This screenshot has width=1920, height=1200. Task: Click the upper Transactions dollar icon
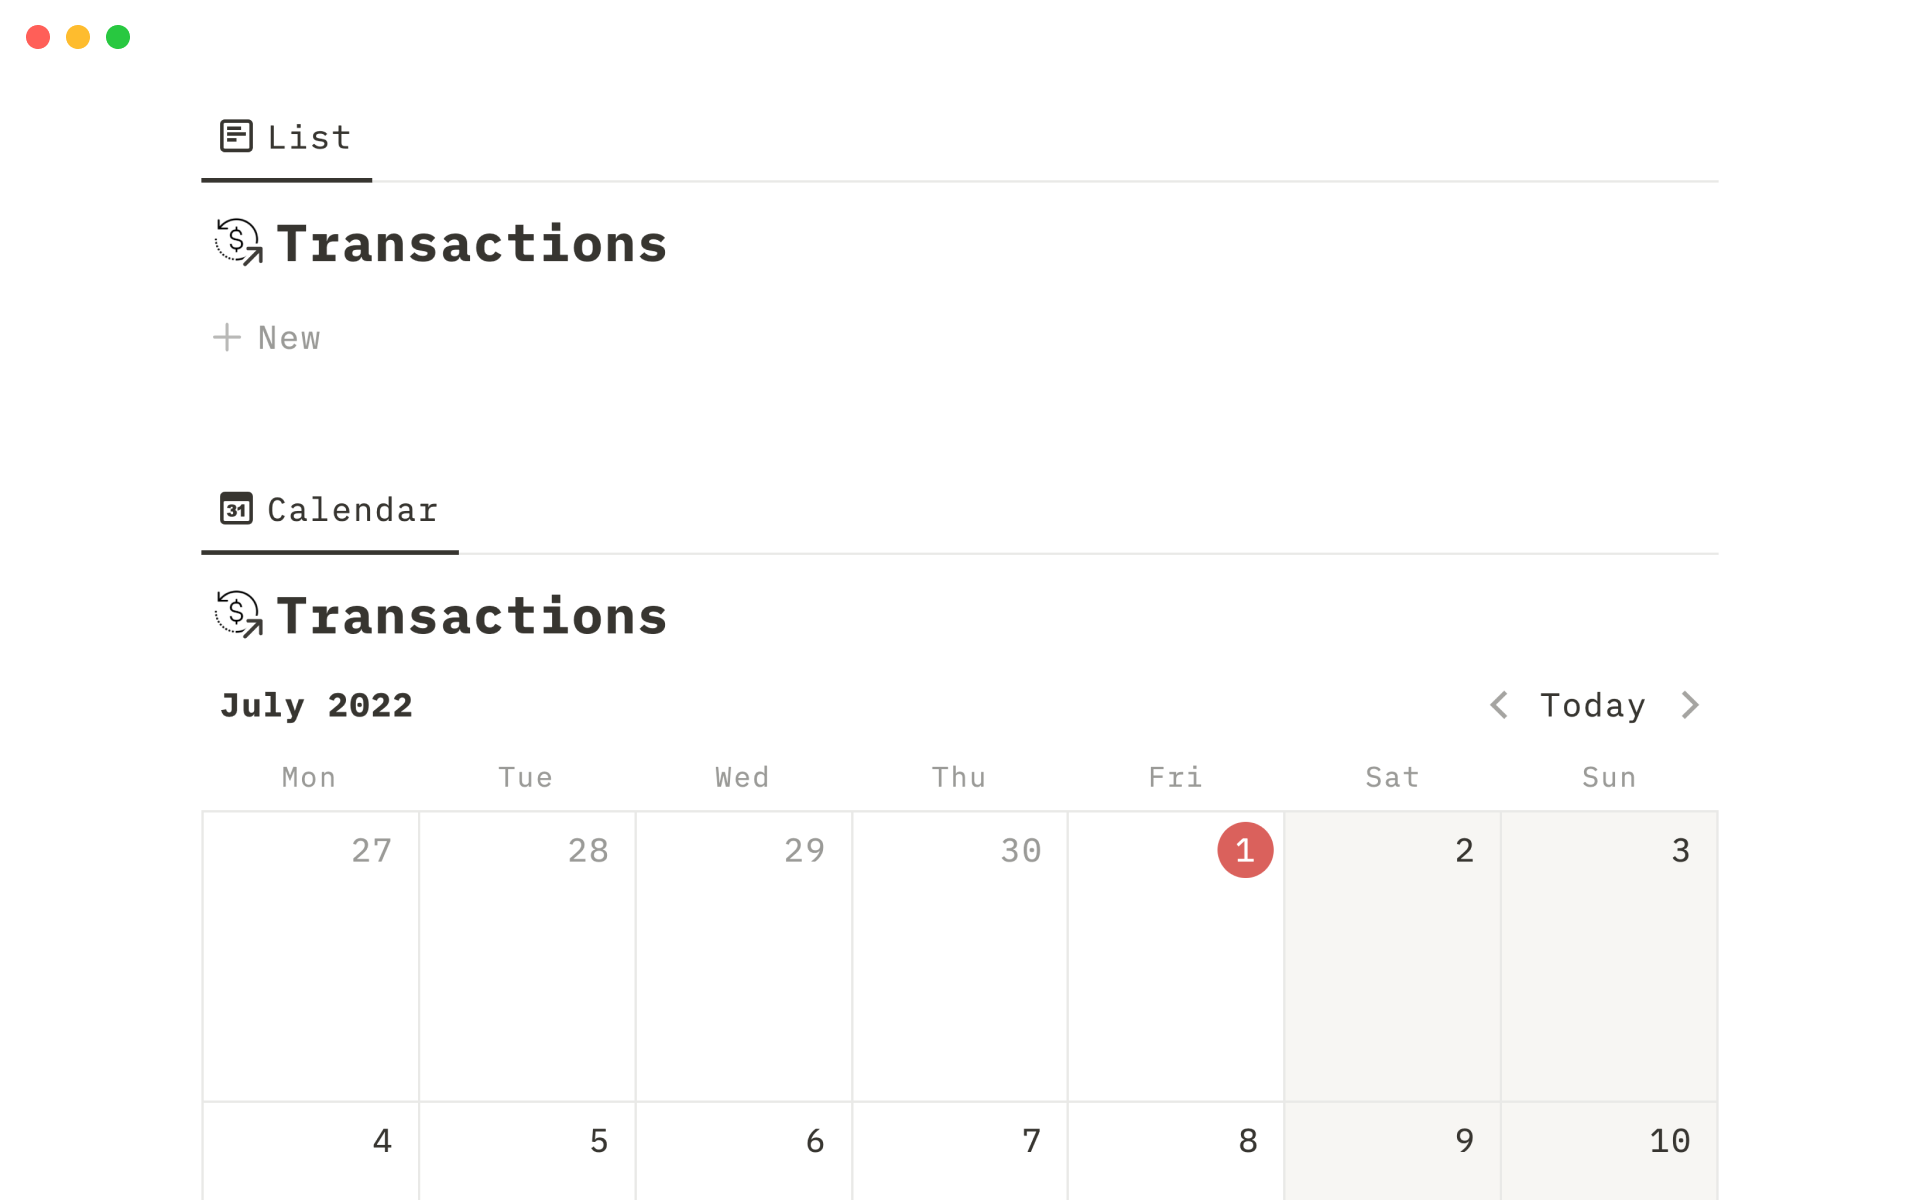[238, 242]
